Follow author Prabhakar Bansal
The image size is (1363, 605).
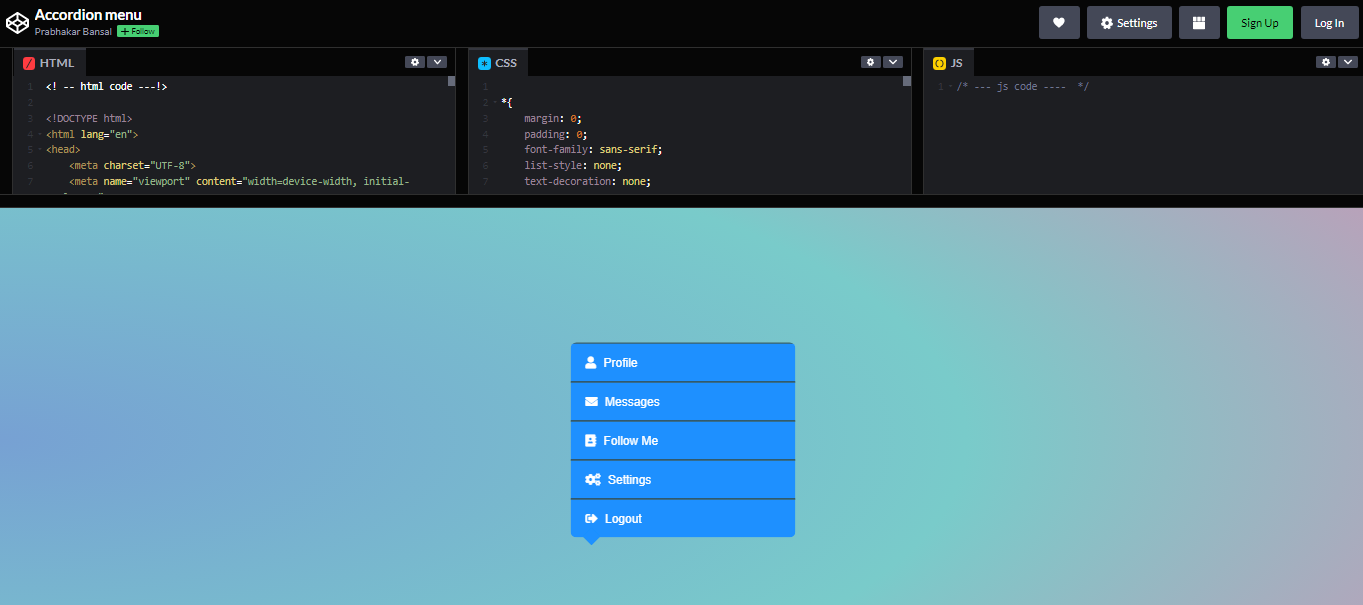[137, 30]
